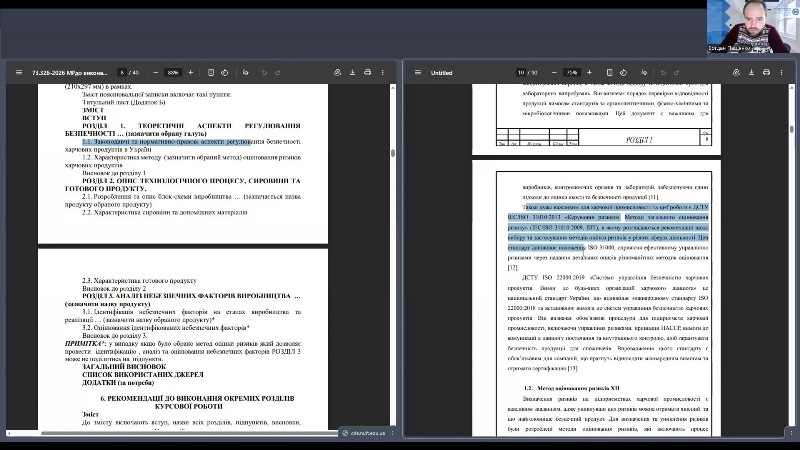Rotate the Untitled PDF document
The image size is (800, 450).
click(x=623, y=72)
